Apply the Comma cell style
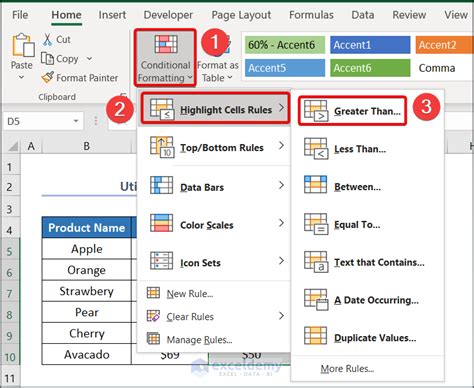 coord(445,68)
